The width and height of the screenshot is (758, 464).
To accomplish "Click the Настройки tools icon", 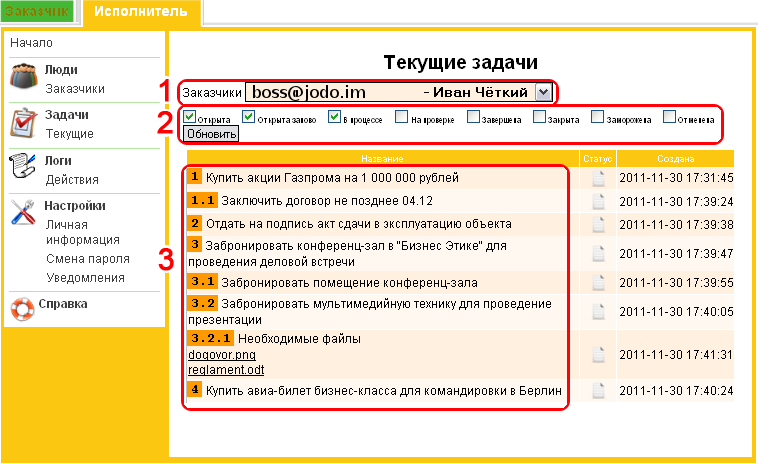I will point(24,213).
